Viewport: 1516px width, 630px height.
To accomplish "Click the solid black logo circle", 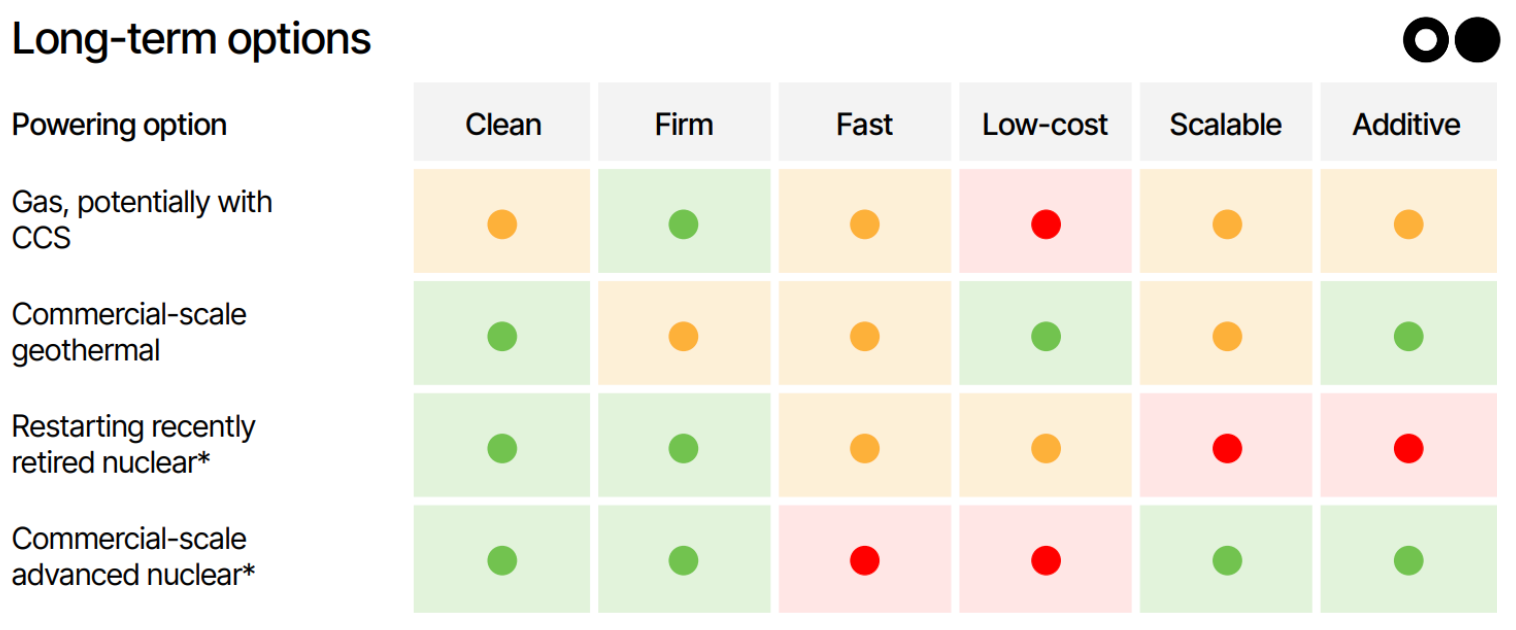I will click(1477, 41).
